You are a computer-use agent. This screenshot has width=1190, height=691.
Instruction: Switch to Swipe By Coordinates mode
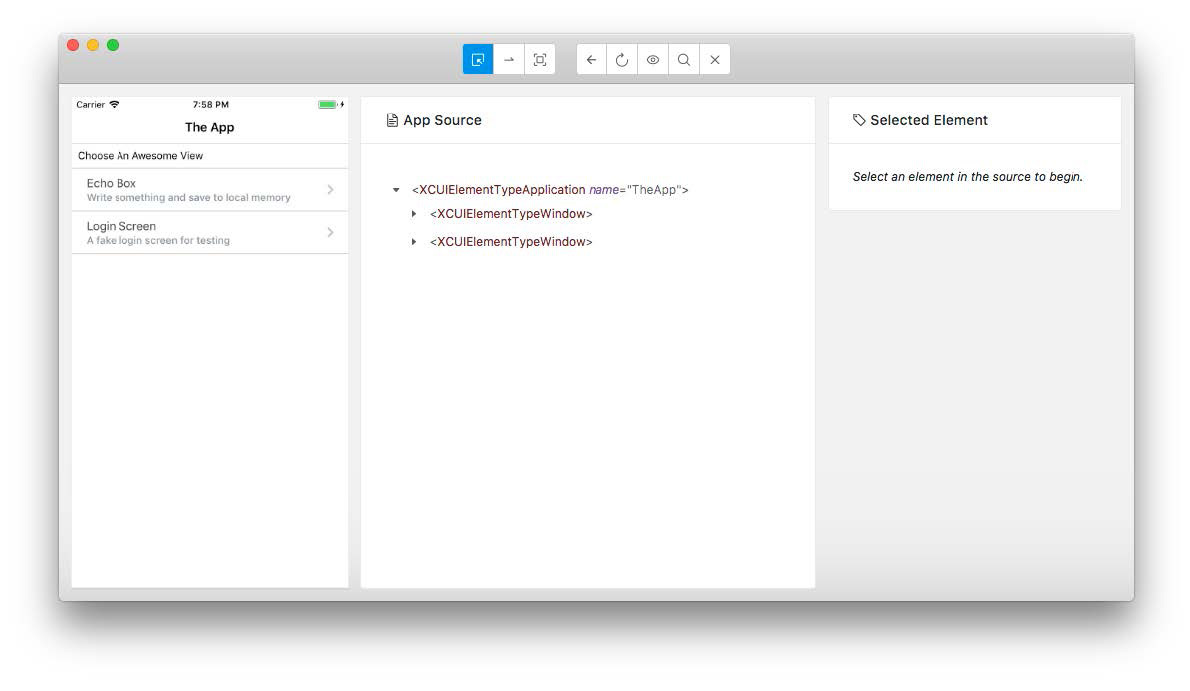click(x=509, y=60)
